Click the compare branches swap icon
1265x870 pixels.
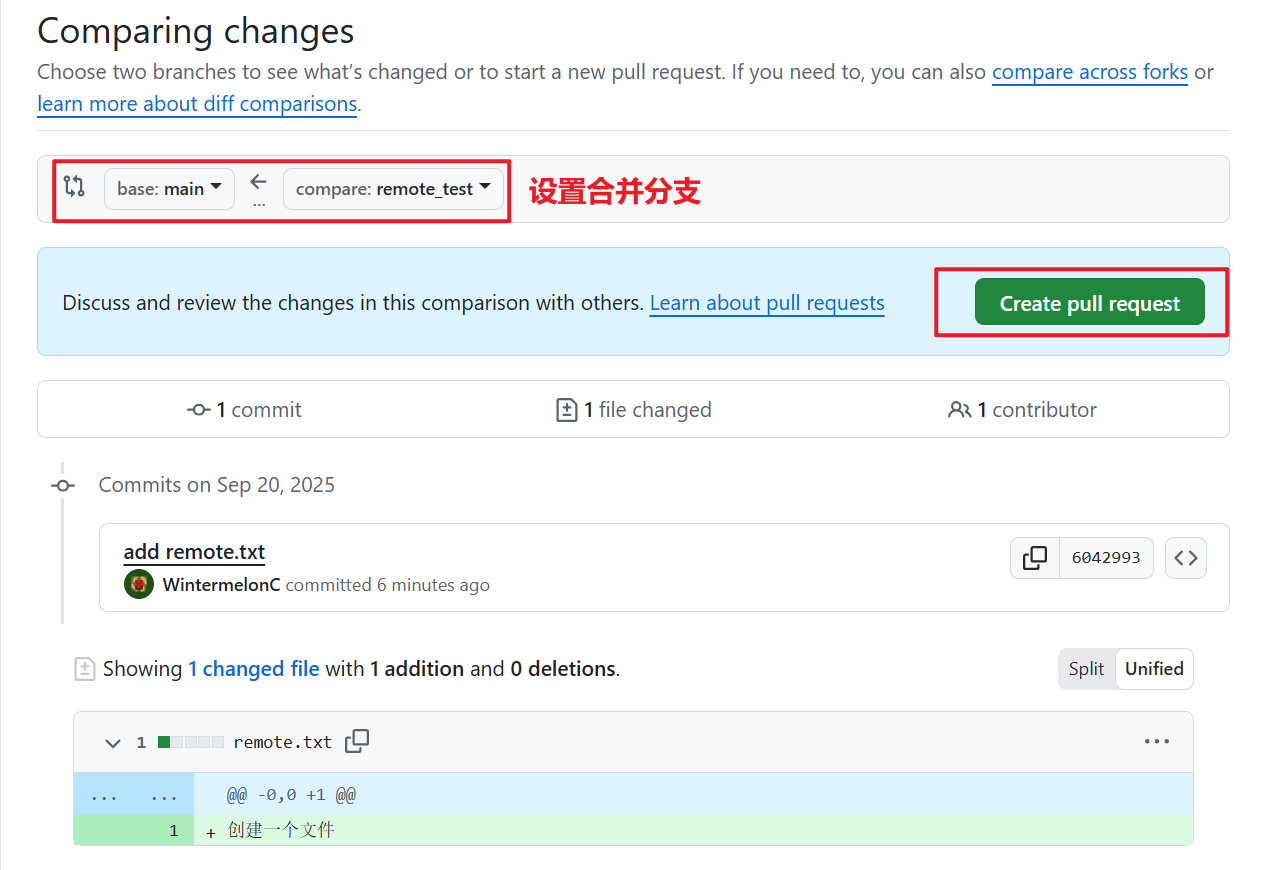pyautogui.click(x=74, y=187)
